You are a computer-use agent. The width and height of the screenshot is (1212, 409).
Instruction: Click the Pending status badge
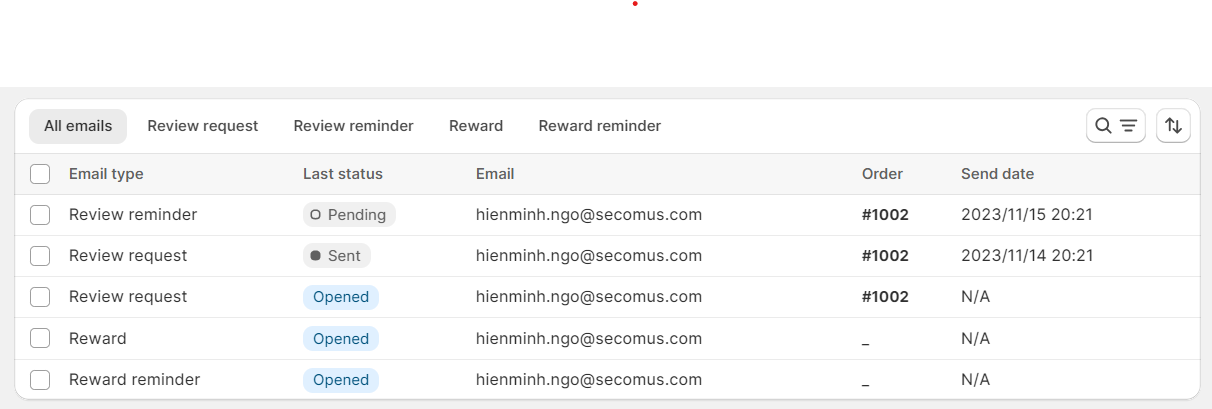(x=350, y=214)
